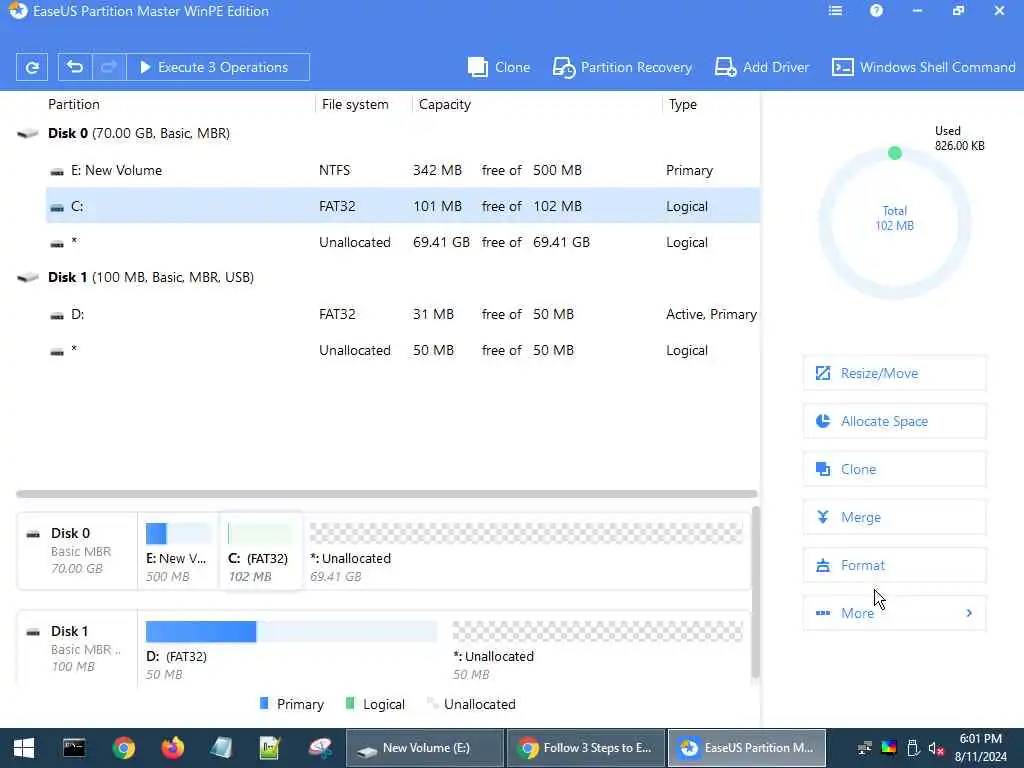1024x768 pixels.
Task: Select the 69.41 GB Unallocated block on Disk 0 map
Action: [x=526, y=552]
